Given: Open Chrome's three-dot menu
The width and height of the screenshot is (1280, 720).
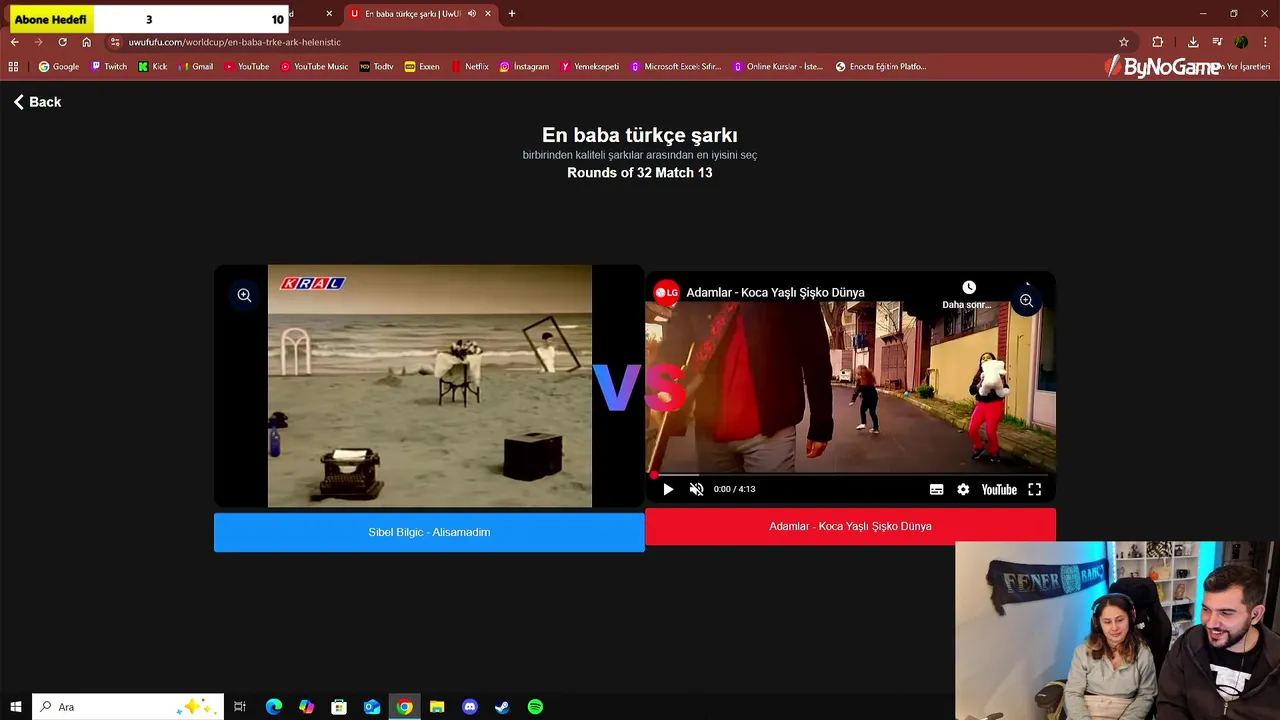Looking at the screenshot, I should (1266, 42).
